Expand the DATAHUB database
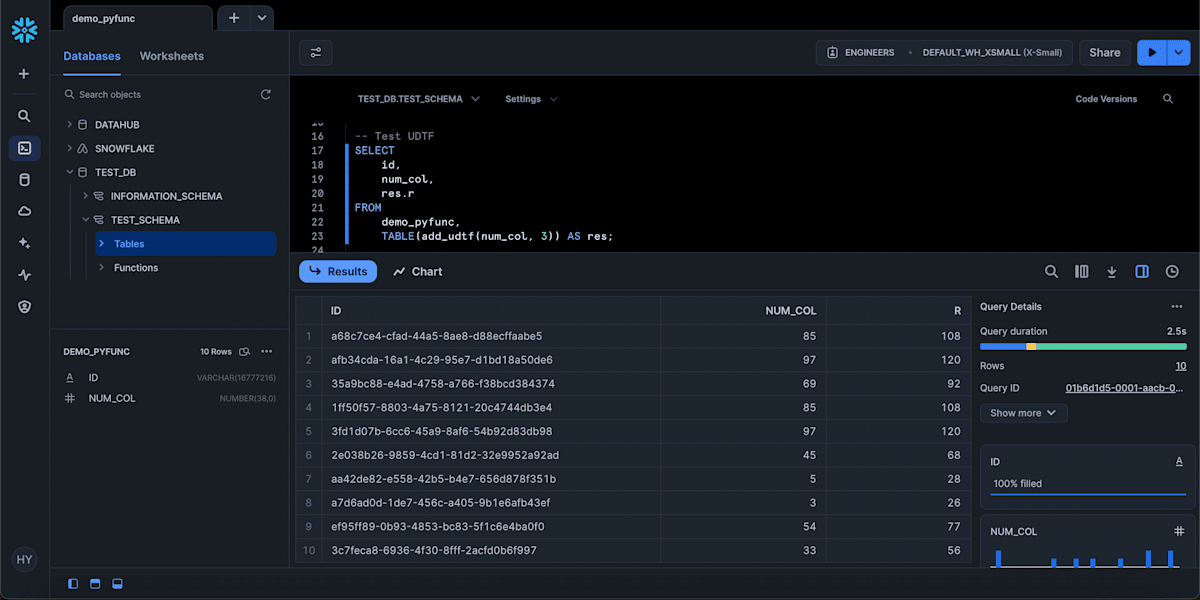The height and width of the screenshot is (600, 1200). [69, 125]
